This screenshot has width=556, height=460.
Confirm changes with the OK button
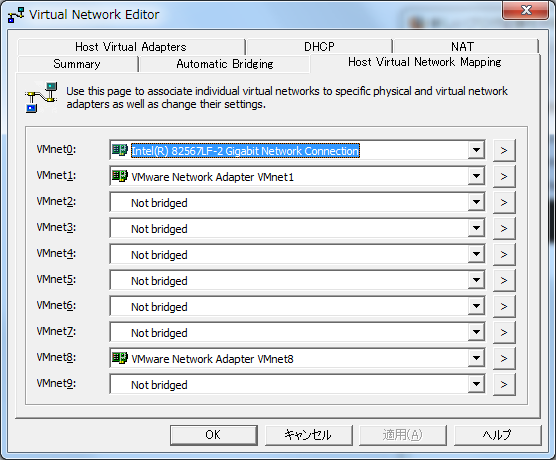pyautogui.click(x=213, y=435)
